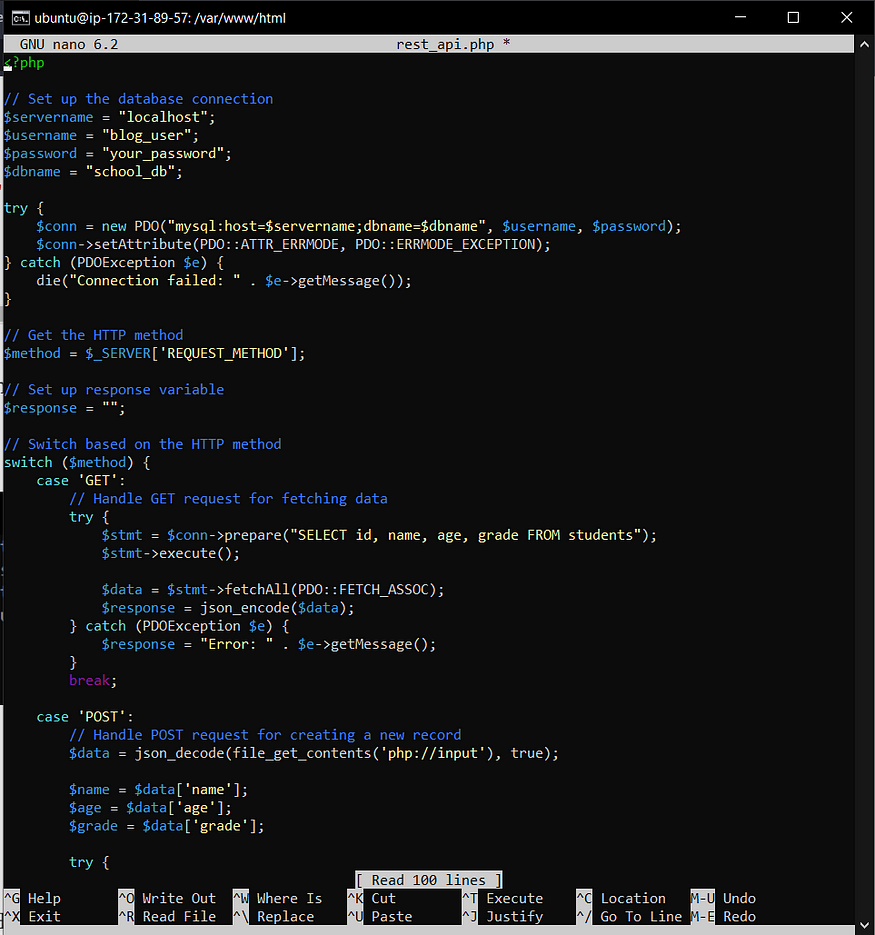The image size is (875, 935).
Task: Click Location to show cursor position
Action: (633, 898)
